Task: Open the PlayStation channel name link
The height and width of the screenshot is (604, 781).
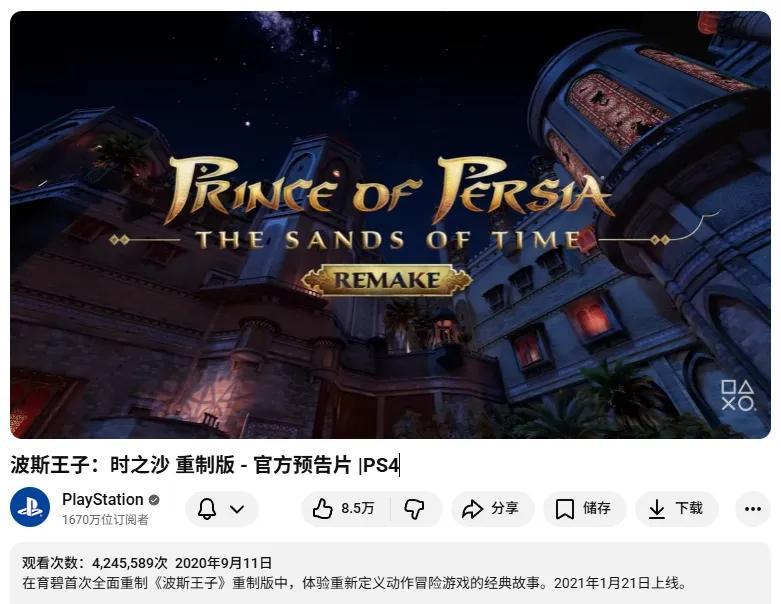Action: (103, 499)
